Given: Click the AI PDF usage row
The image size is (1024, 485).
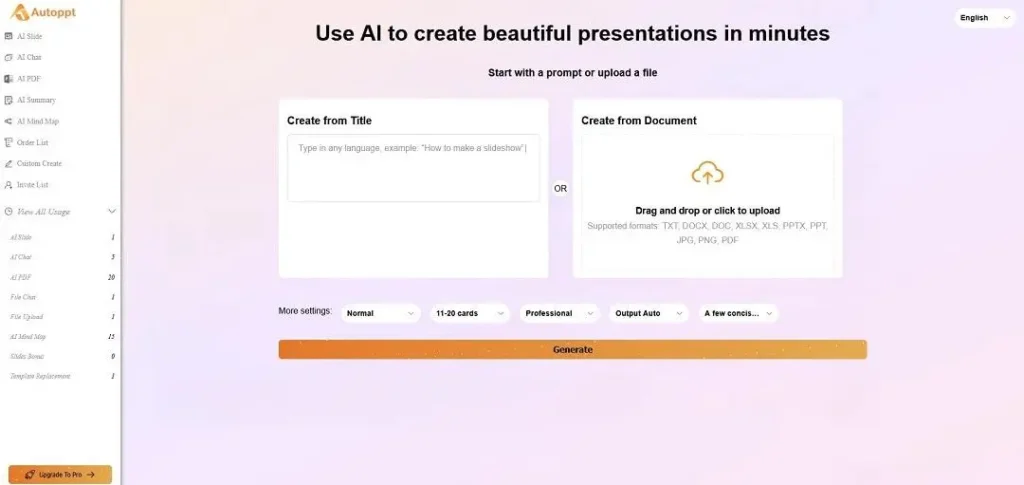Looking at the screenshot, I should 62,277.
